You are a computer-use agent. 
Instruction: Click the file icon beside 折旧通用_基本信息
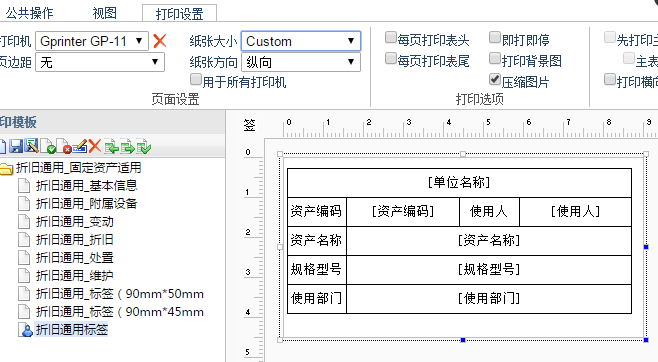(x=24, y=185)
